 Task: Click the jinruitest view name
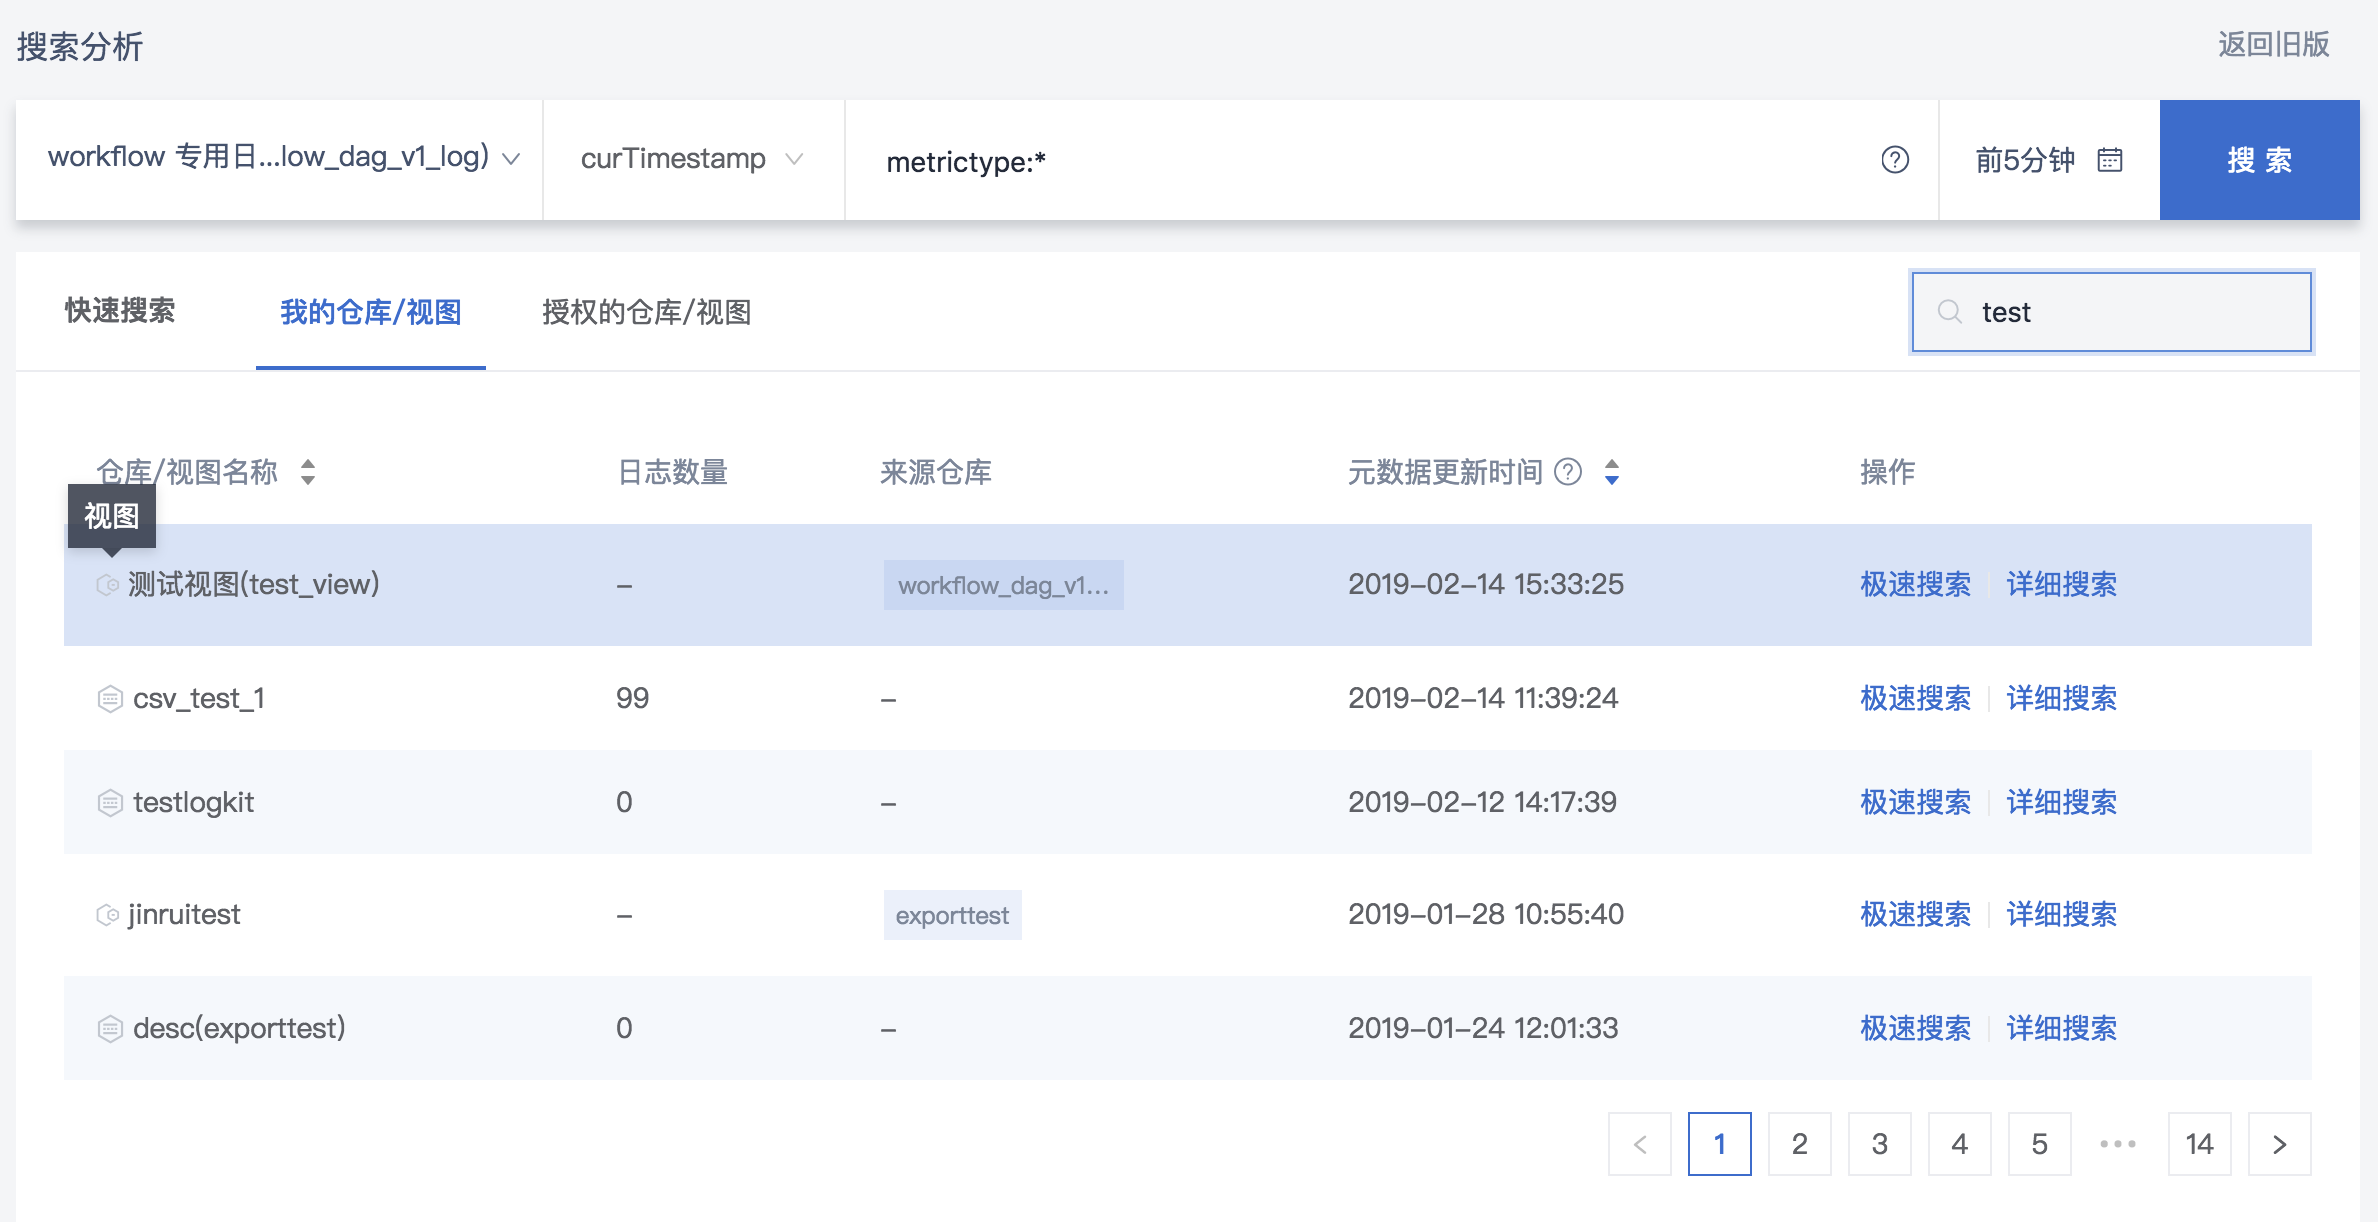[x=184, y=915]
